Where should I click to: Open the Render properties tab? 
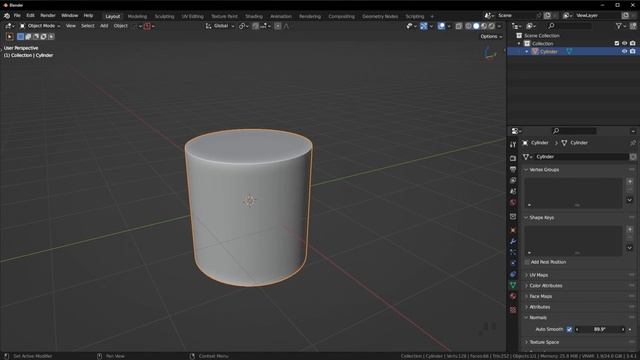[513, 158]
